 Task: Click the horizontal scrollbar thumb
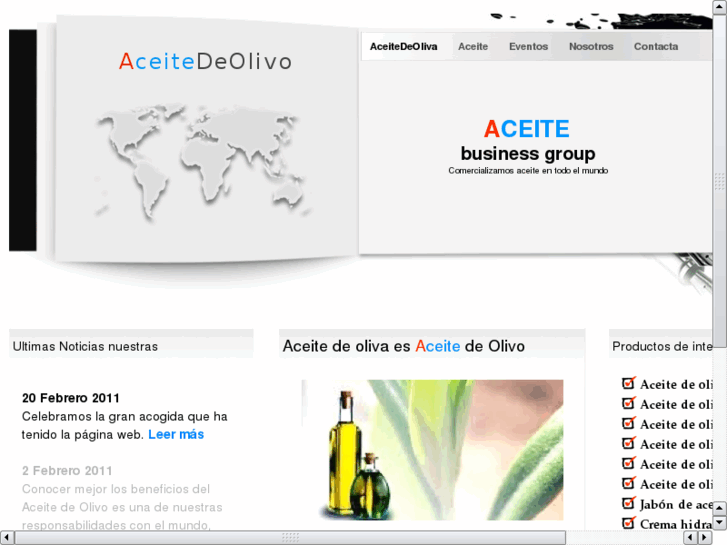(290, 538)
